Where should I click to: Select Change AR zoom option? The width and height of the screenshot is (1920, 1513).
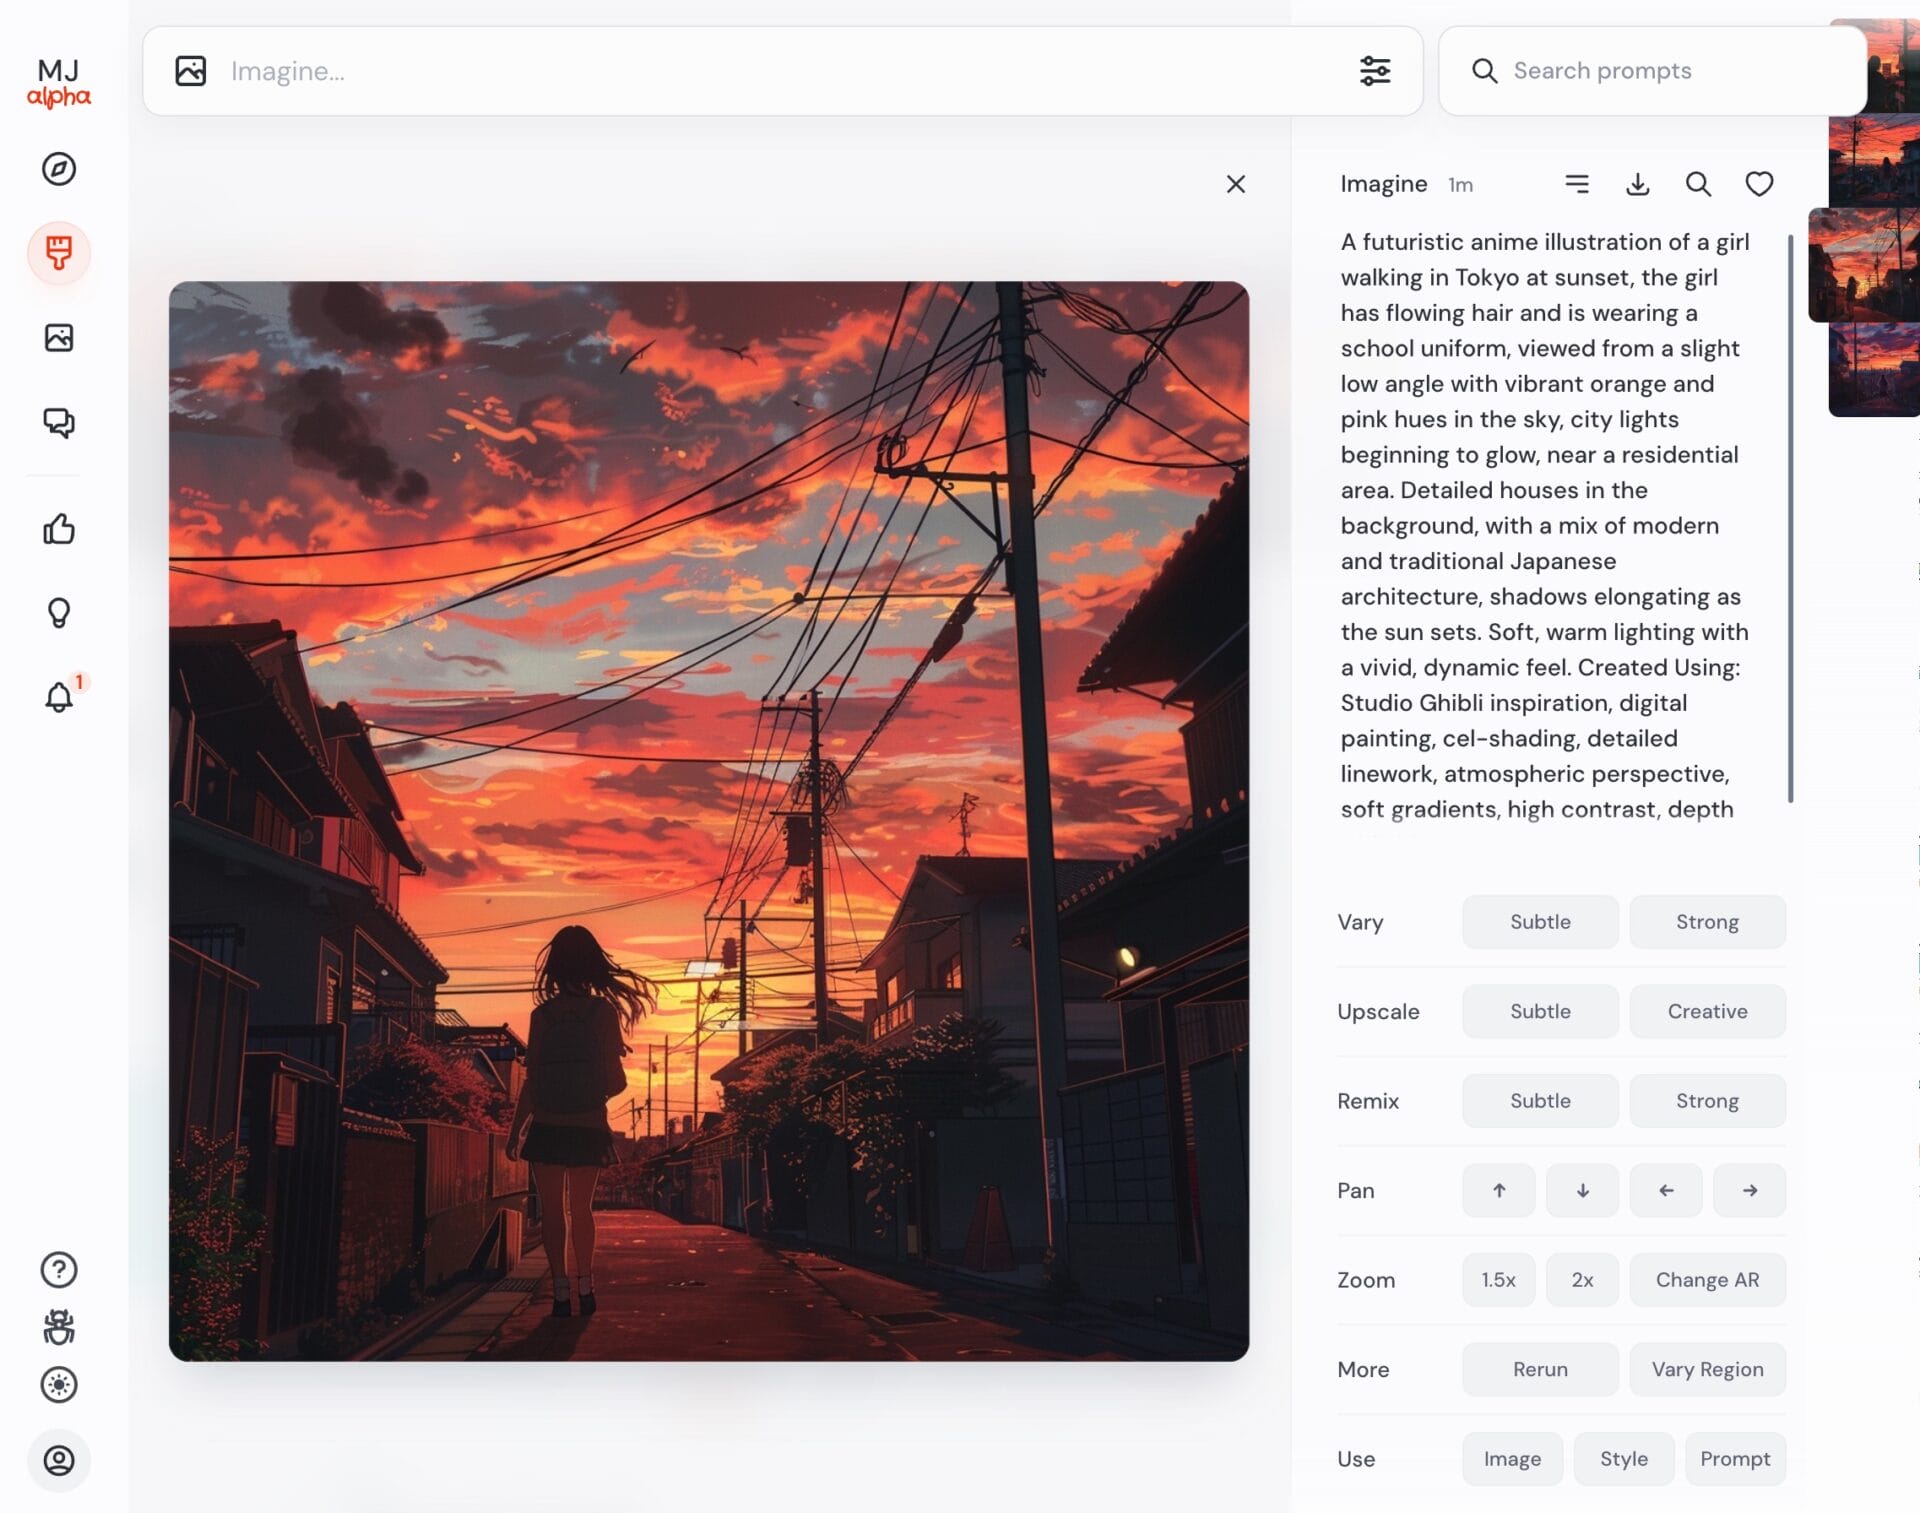pos(1707,1280)
